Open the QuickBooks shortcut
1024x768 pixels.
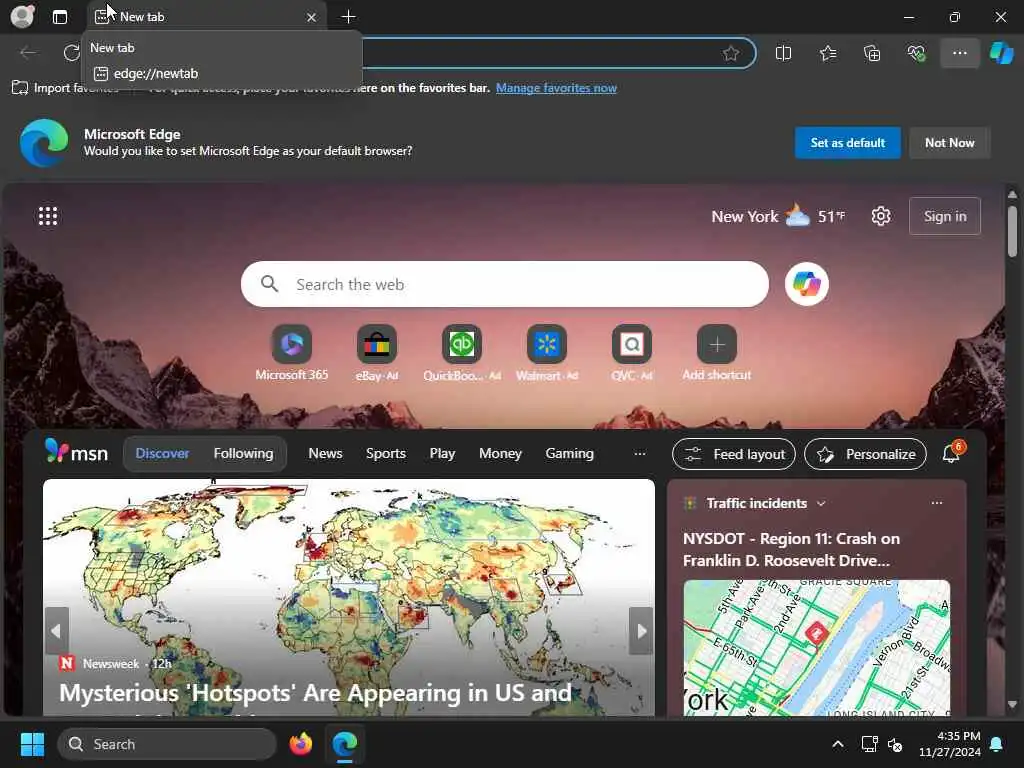click(462, 353)
